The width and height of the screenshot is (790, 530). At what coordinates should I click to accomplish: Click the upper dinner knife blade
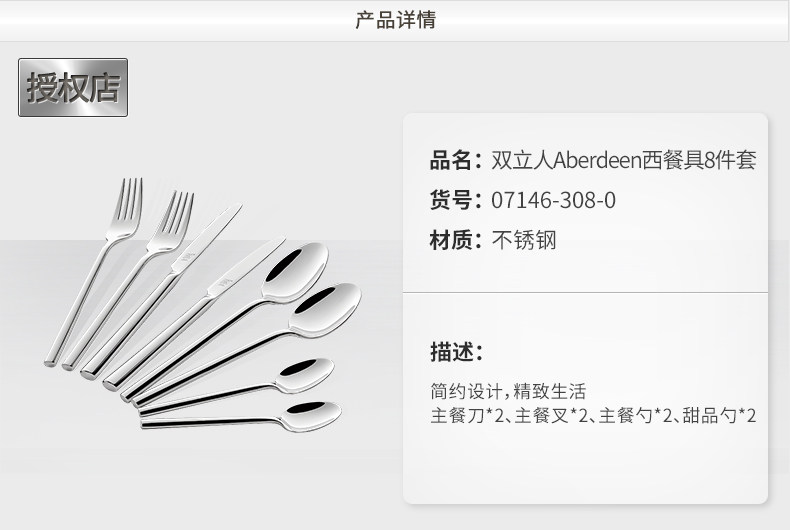(x=207, y=238)
